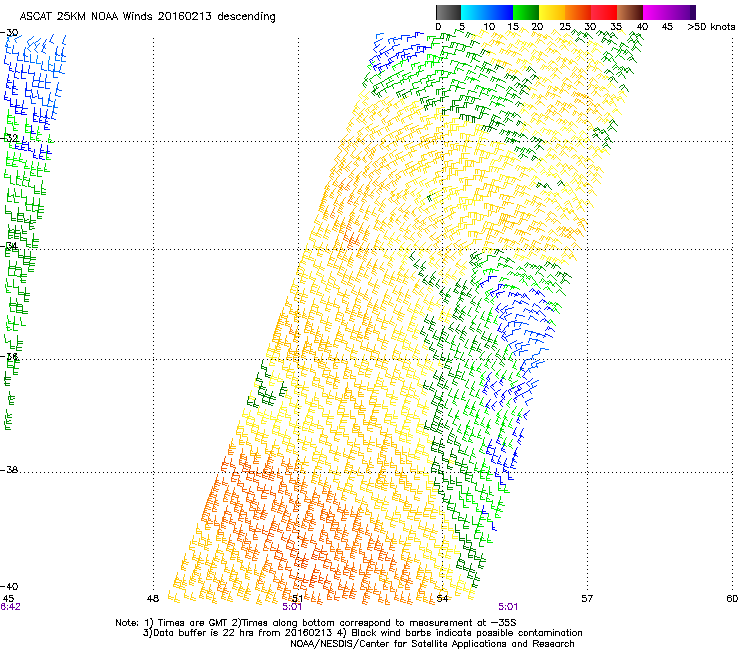Click the '-30' latitude axis label
Screen dimensions: 740x650
(x=9, y=33)
